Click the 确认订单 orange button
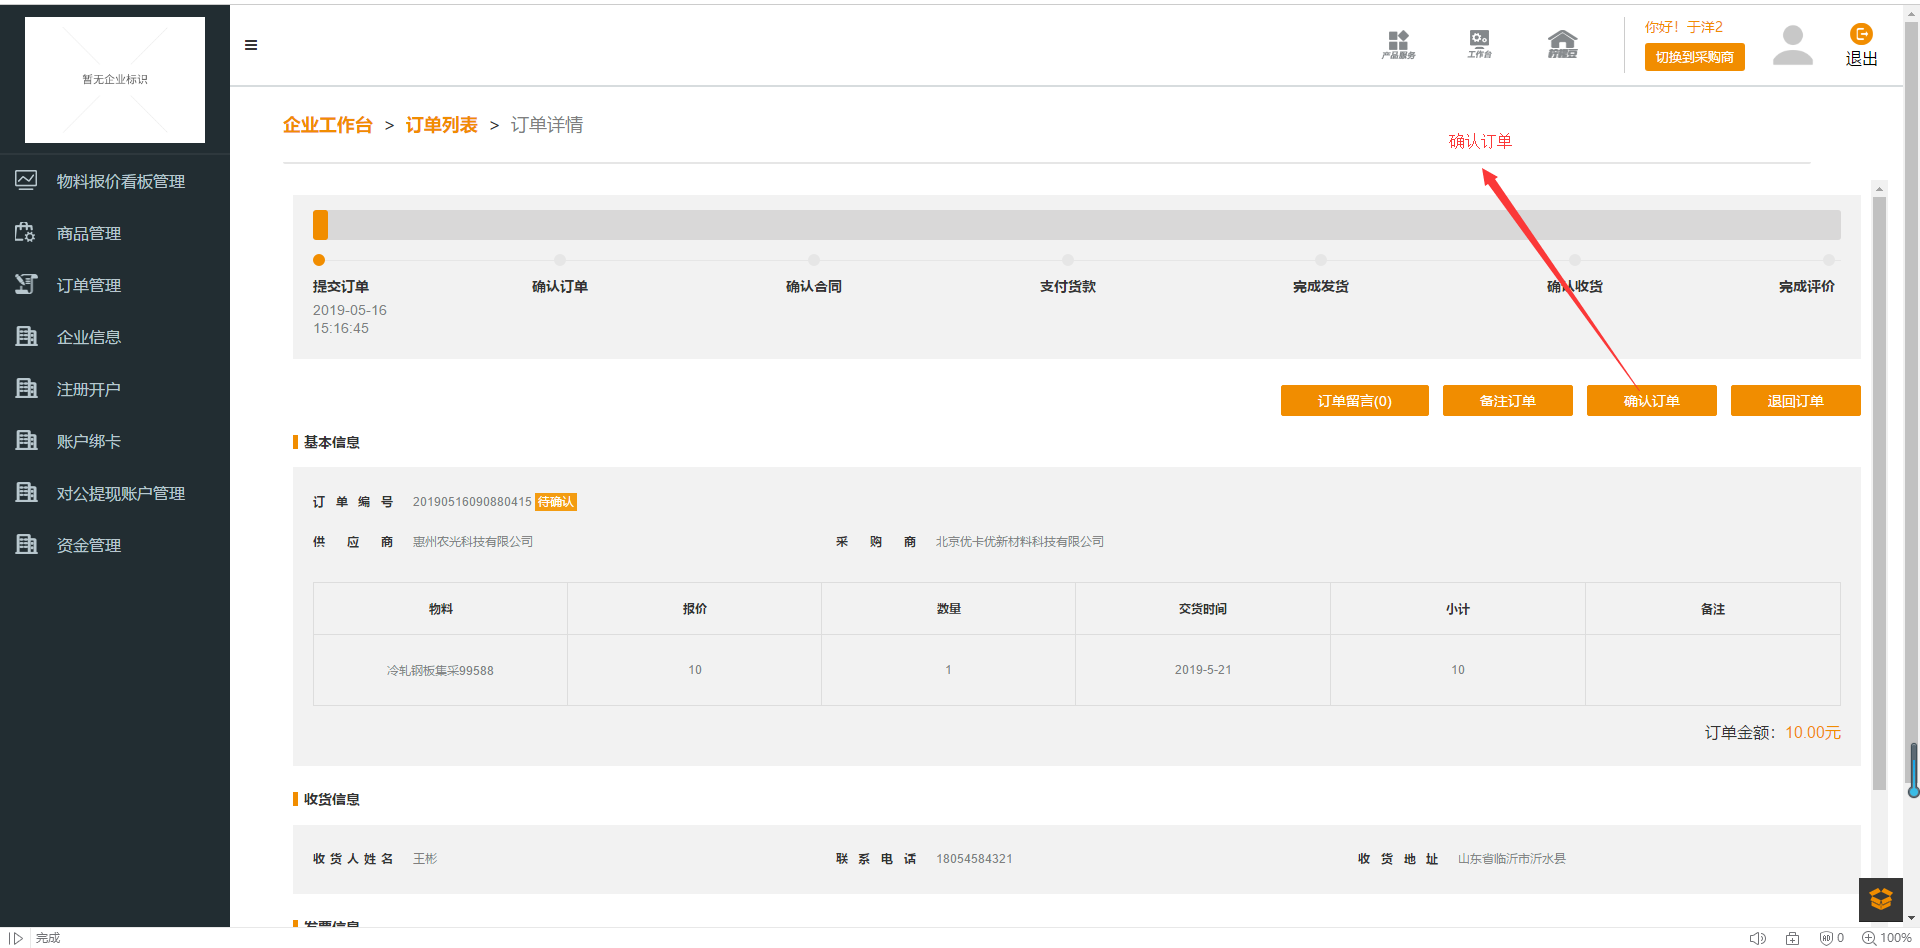This screenshot has height=948, width=1920. 1651,400
